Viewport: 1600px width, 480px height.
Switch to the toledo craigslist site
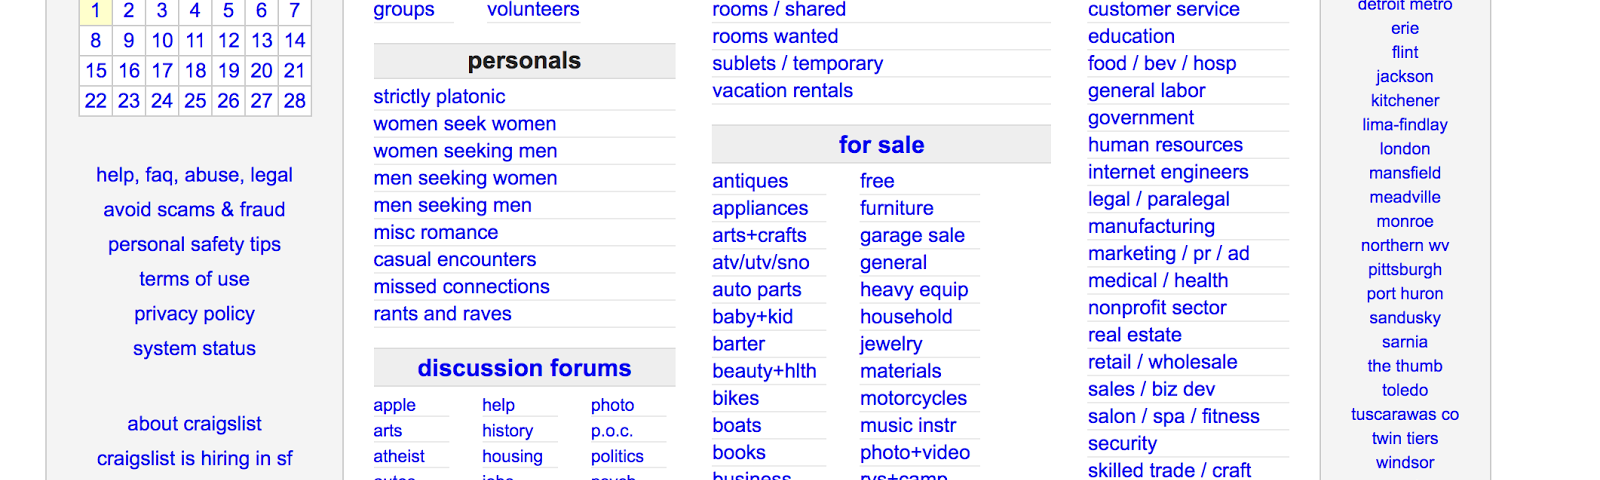(x=1405, y=390)
